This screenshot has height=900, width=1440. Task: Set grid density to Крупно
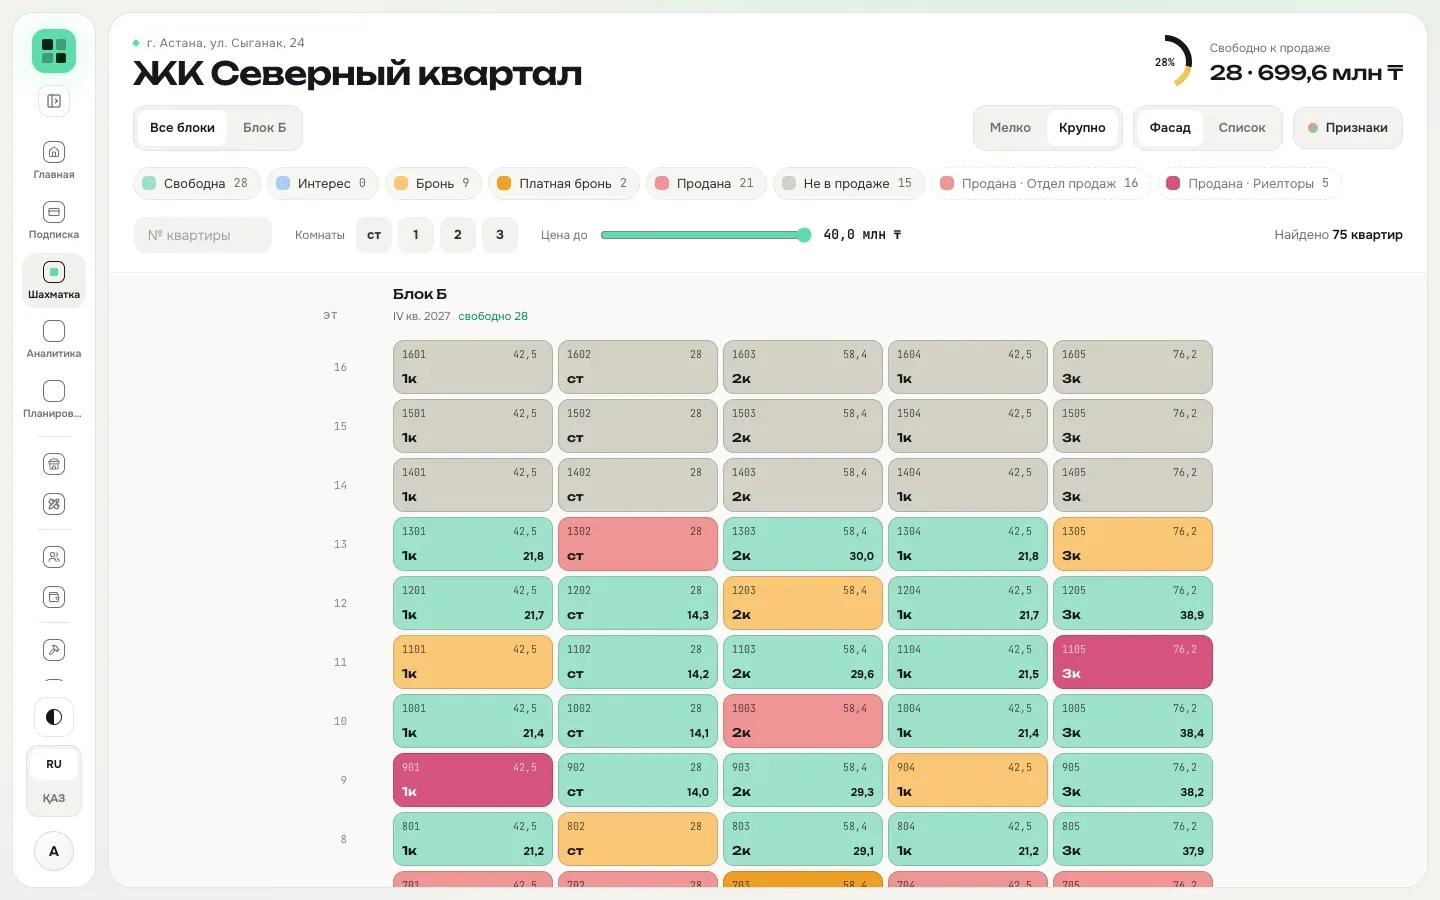pyautogui.click(x=1082, y=128)
